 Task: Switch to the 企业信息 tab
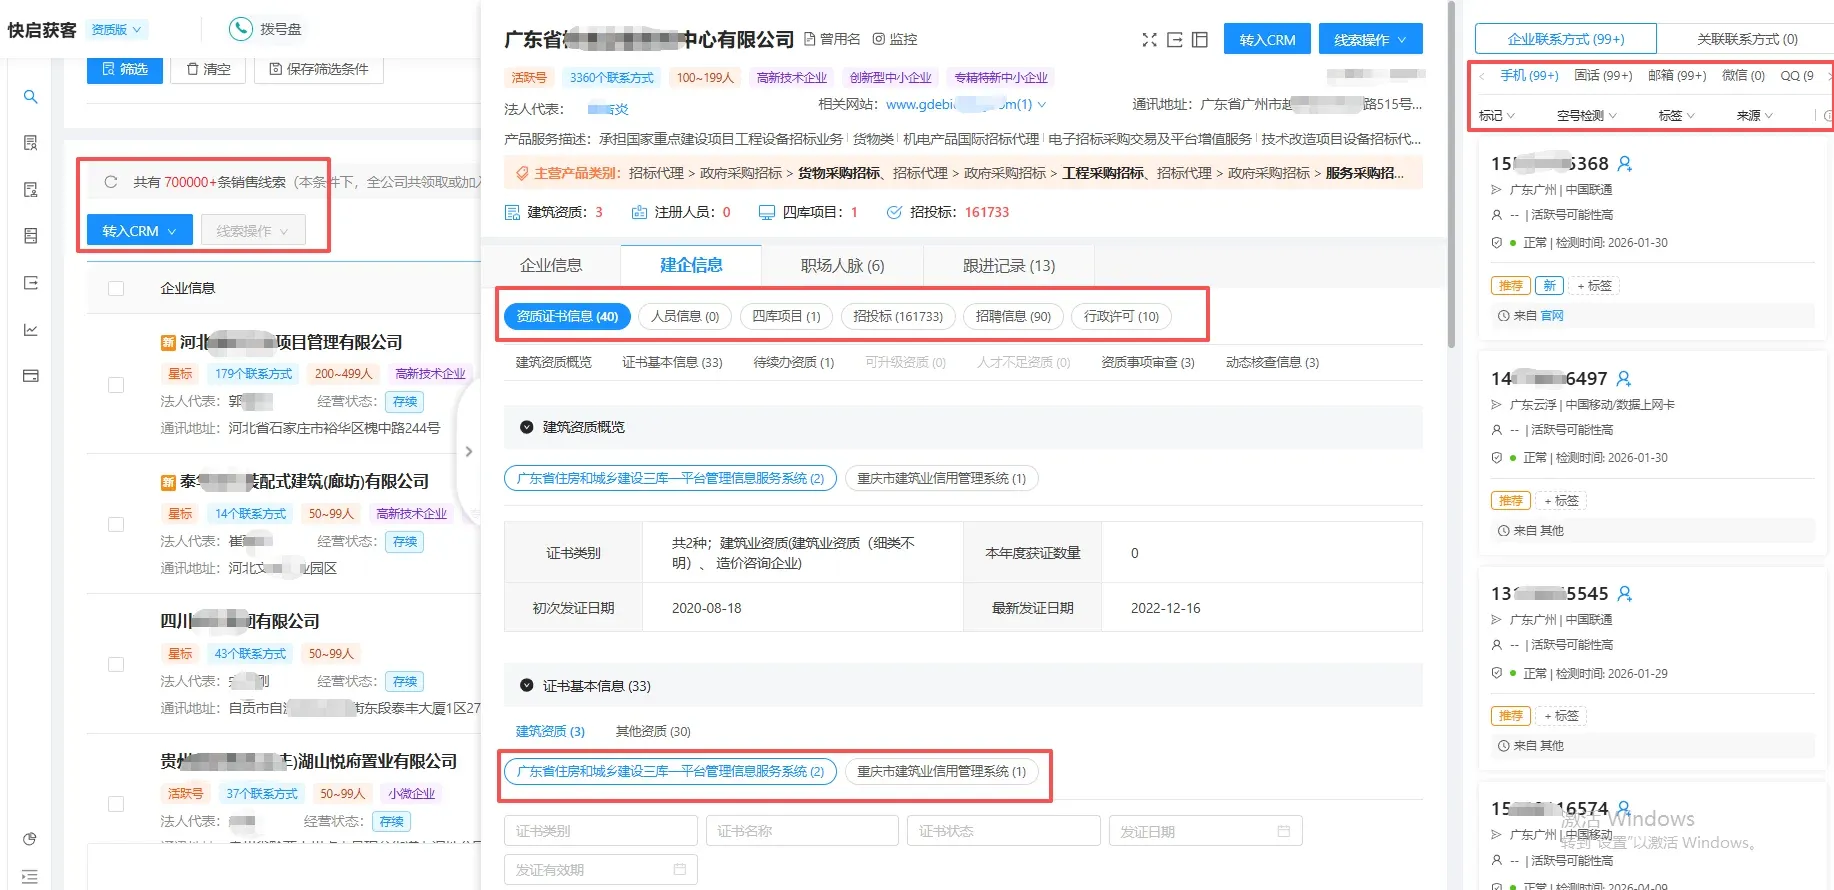(551, 265)
